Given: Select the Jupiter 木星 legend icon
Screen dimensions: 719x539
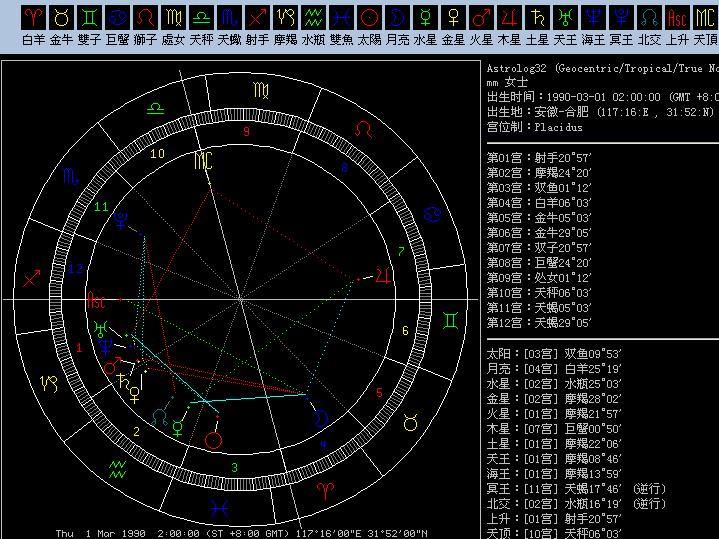Looking at the screenshot, I should point(509,17).
